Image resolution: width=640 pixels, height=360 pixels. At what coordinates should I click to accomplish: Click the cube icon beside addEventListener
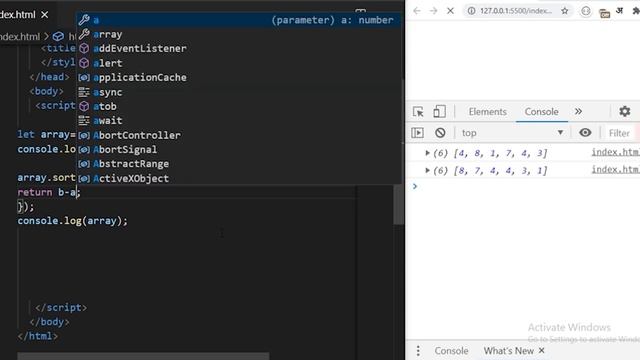[84, 49]
